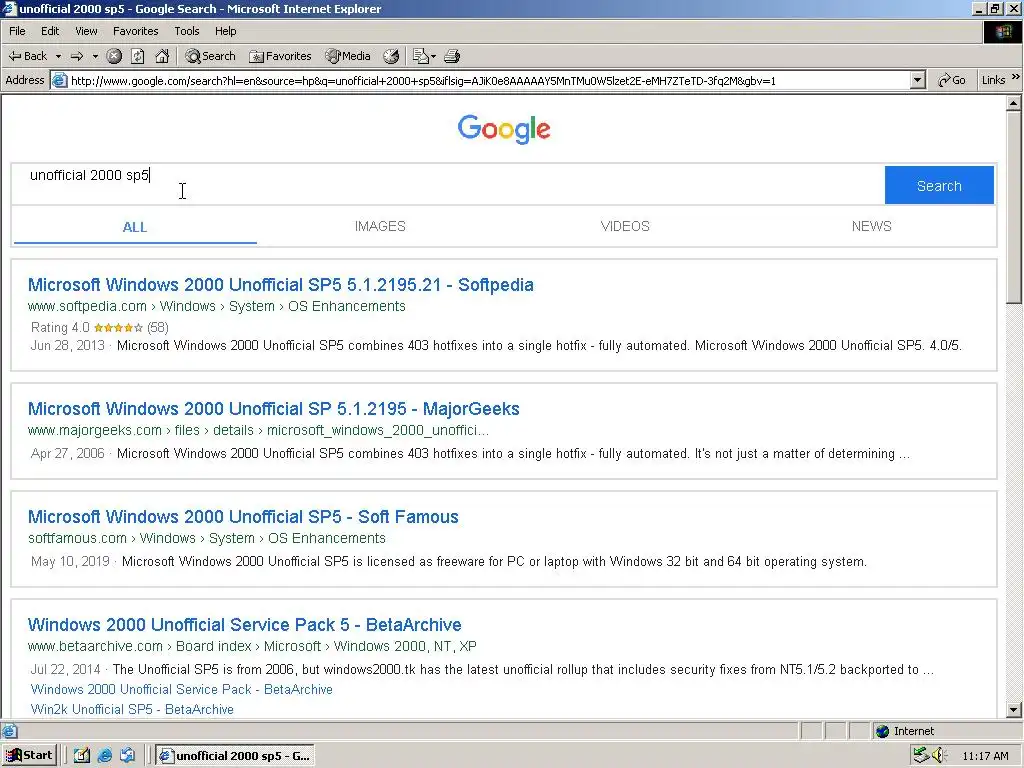This screenshot has width=1024, height=768.
Task: Open 'Windows 2000 Unofficial Service Pack - BetaArchive' sublink
Action: [182, 689]
